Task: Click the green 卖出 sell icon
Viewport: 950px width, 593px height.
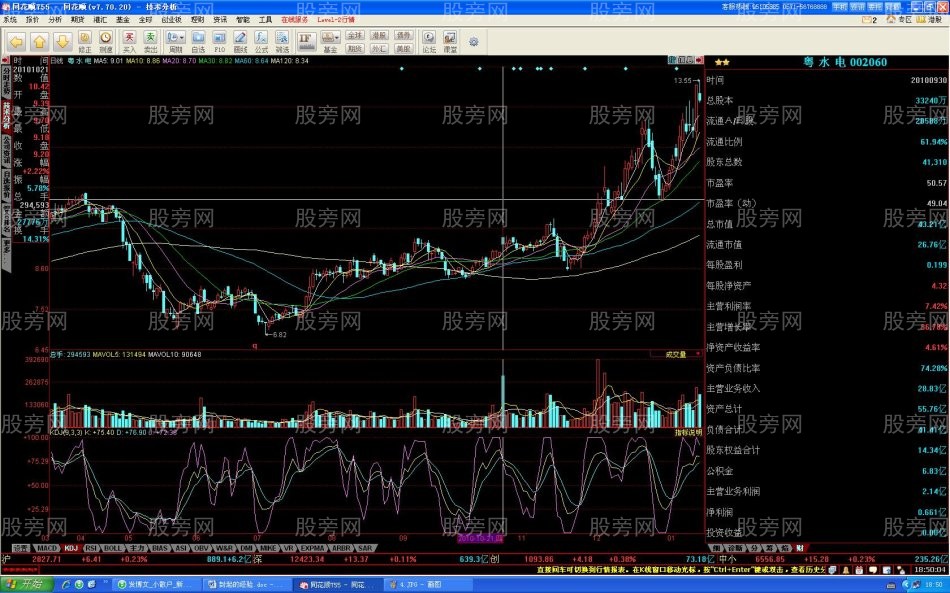Action: (x=150, y=42)
